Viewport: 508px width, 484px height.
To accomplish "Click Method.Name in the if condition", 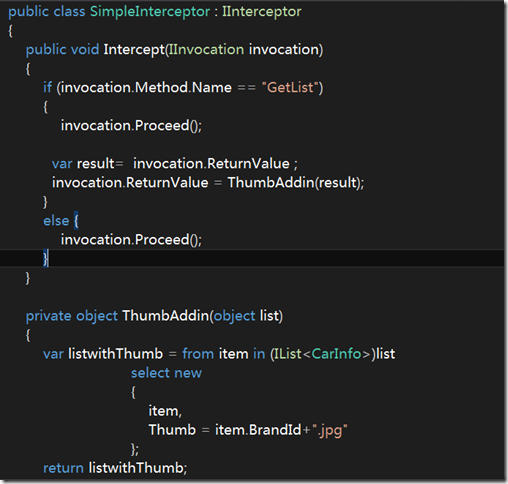I will [183, 88].
